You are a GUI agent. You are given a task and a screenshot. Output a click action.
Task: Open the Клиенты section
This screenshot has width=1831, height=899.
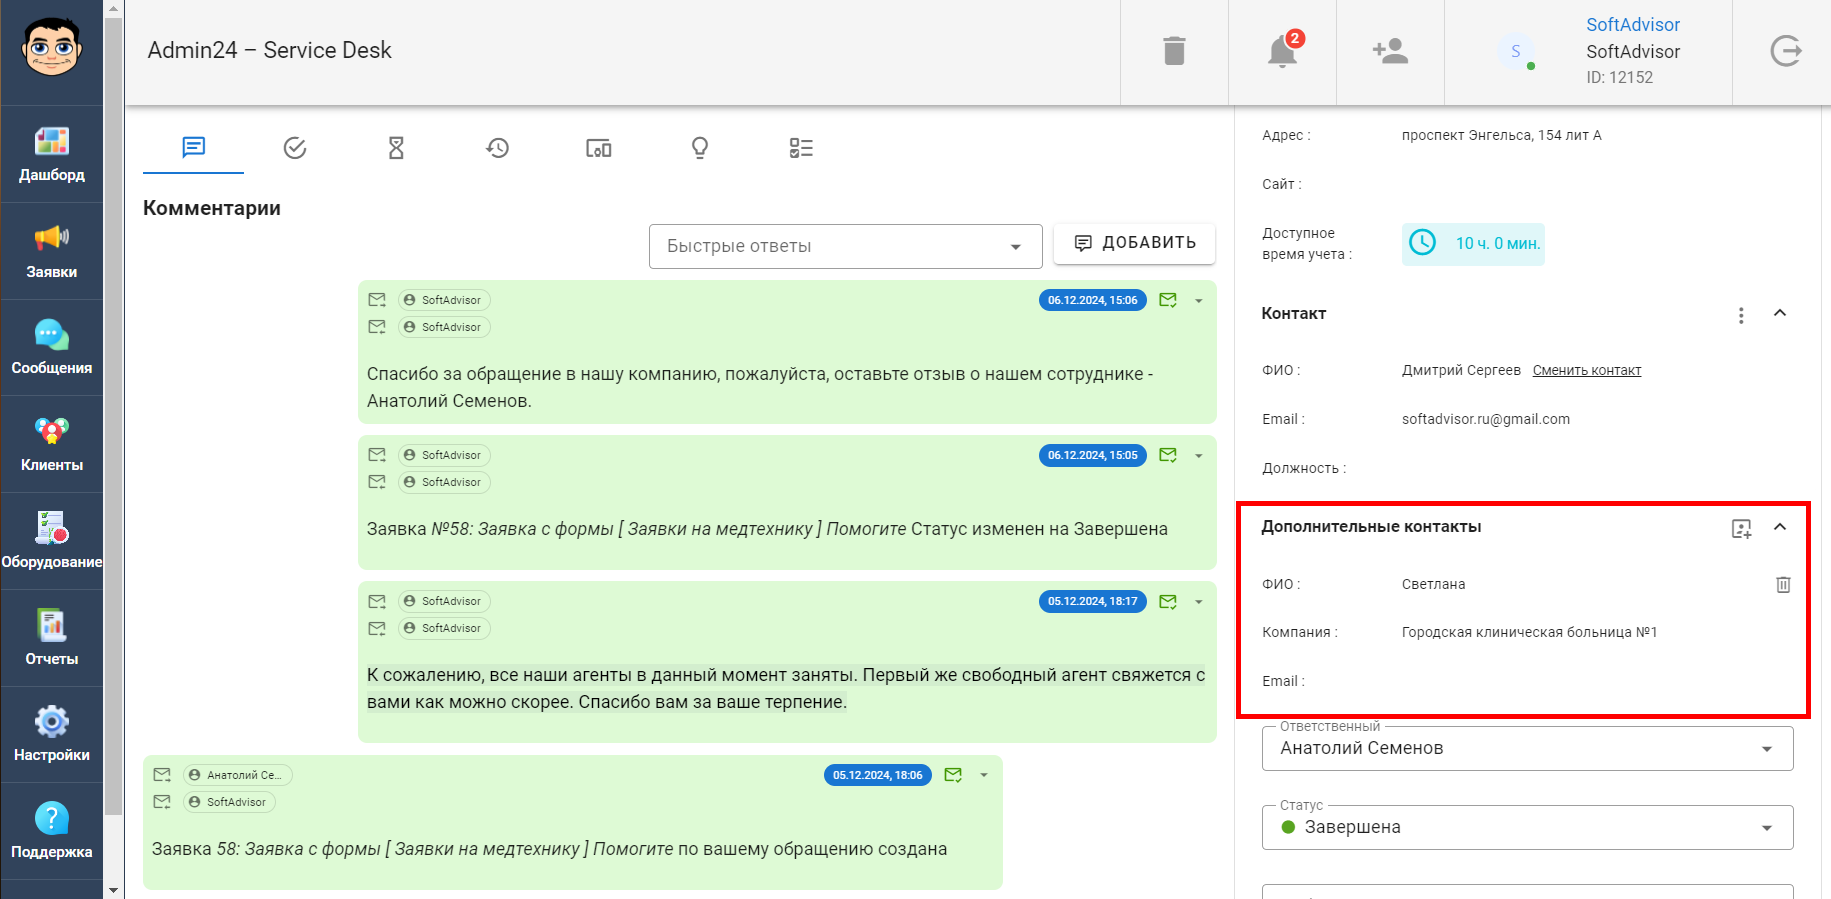click(x=52, y=445)
